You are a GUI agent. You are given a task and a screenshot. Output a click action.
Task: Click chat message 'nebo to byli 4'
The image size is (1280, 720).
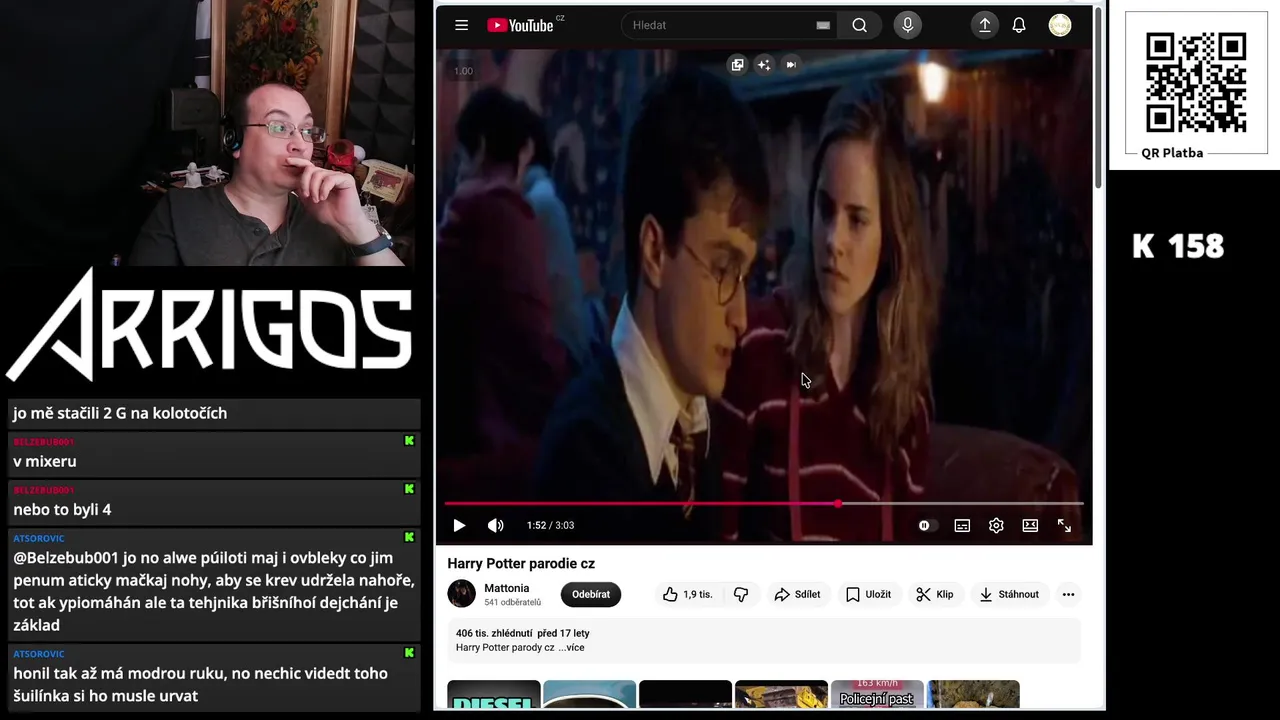[62, 509]
